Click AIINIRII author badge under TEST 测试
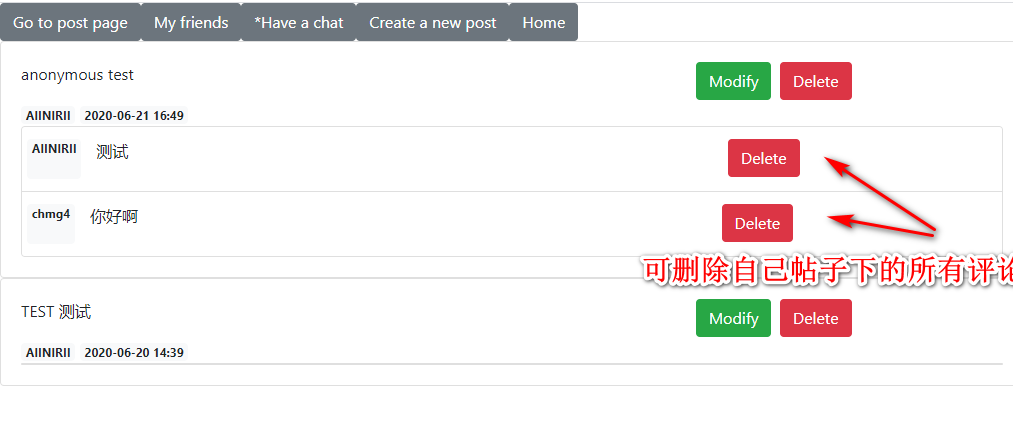1013x433 pixels. (48, 353)
